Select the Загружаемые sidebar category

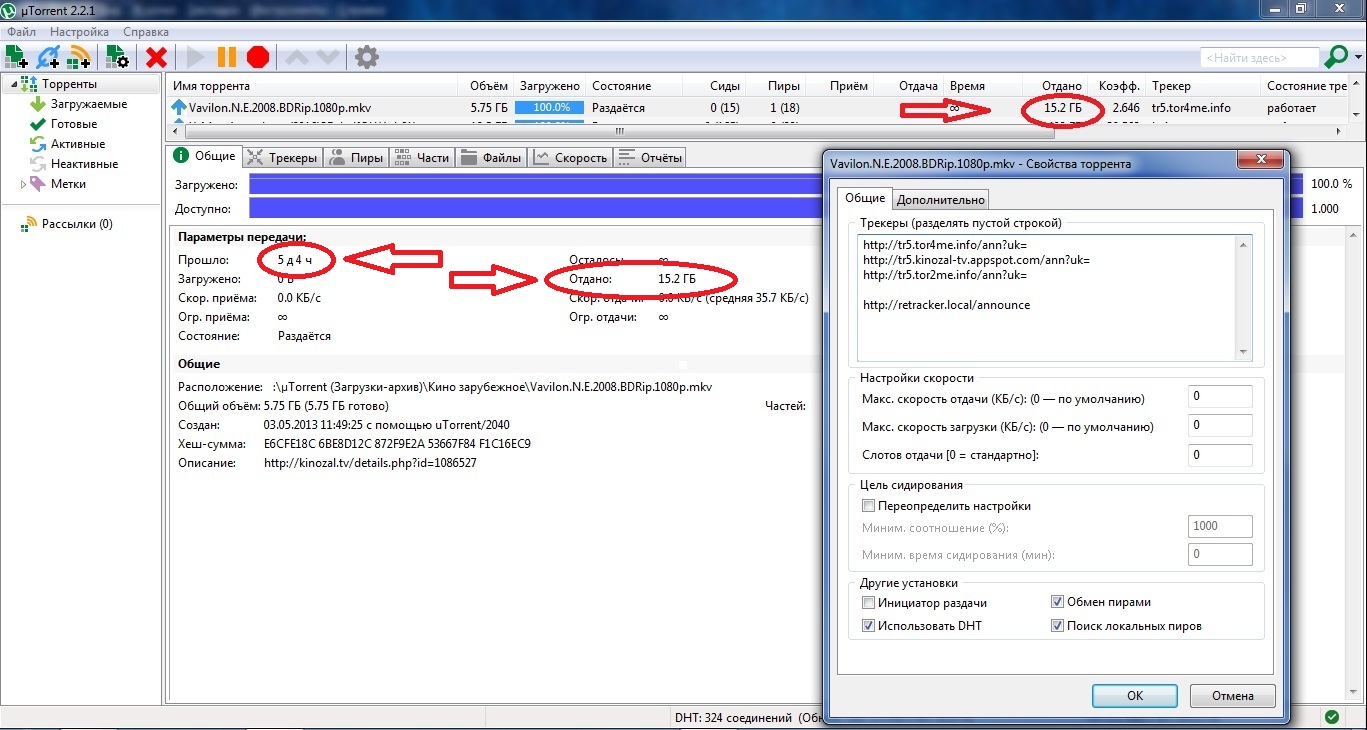[89, 104]
